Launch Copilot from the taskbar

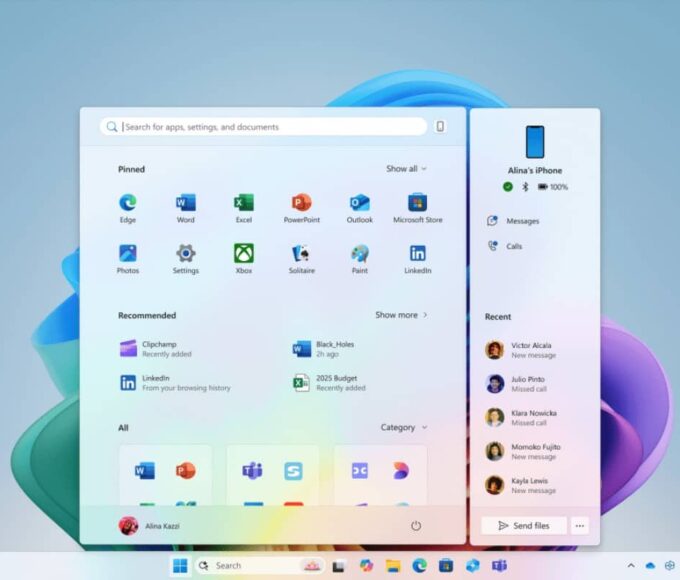pyautogui.click(x=366, y=566)
